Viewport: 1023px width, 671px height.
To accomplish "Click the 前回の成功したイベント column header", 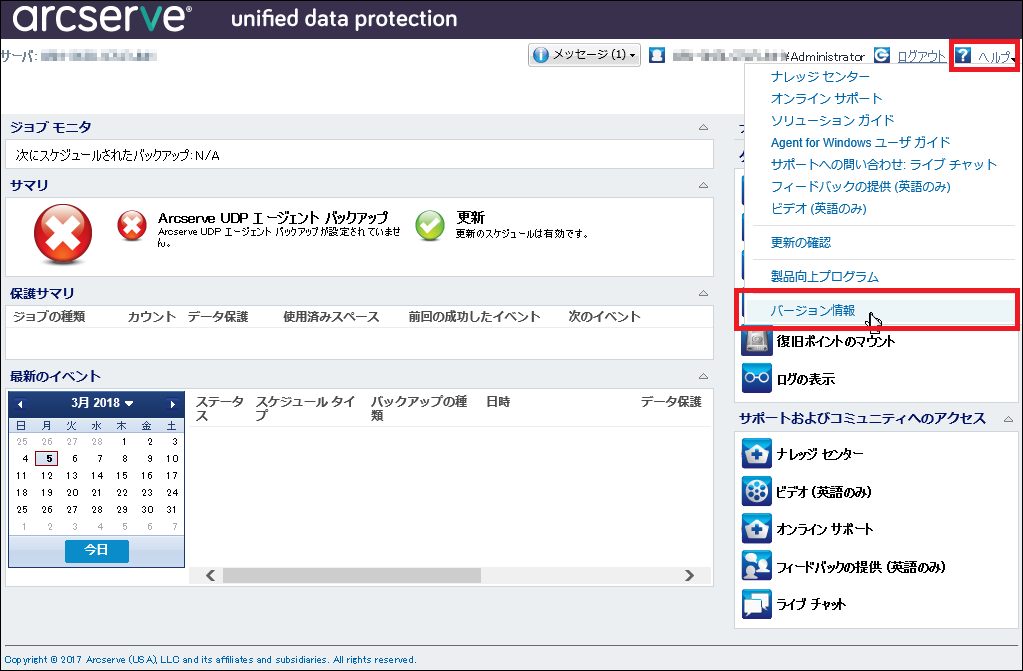I will [474, 317].
